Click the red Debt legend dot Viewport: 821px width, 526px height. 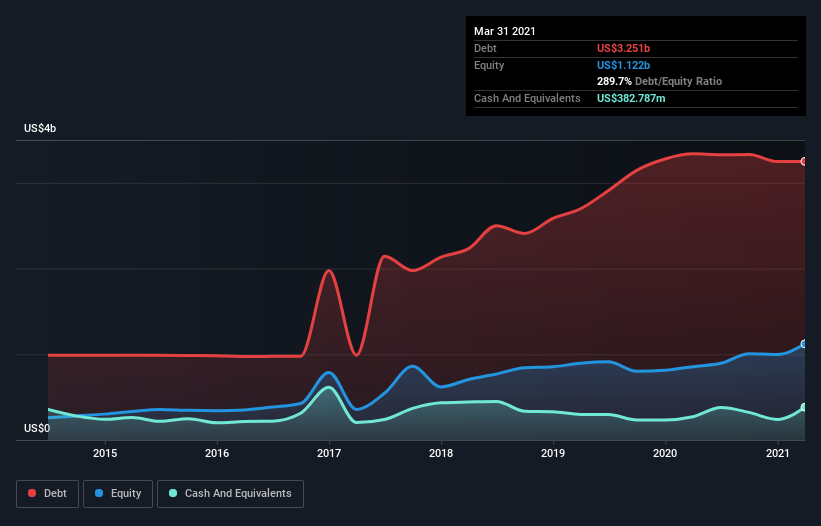point(32,493)
